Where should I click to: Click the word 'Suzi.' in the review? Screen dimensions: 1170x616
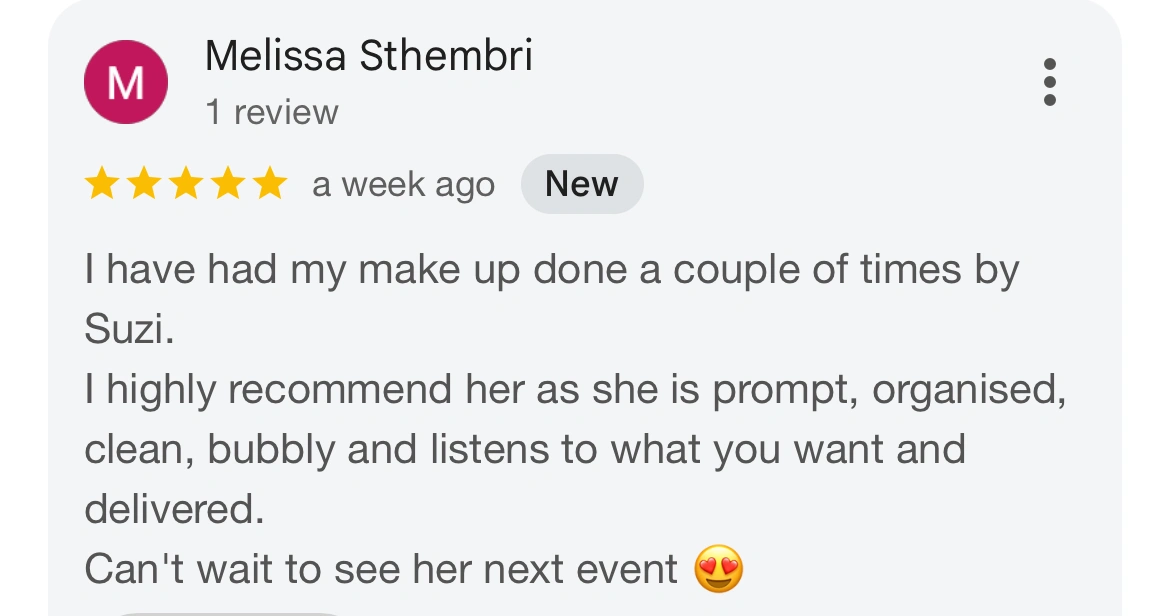coord(129,329)
